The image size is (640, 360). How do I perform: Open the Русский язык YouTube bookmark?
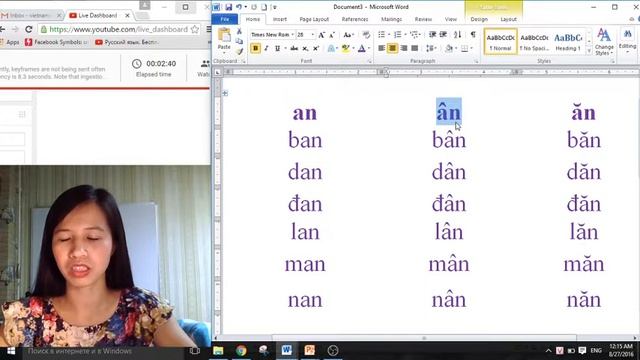[127, 42]
